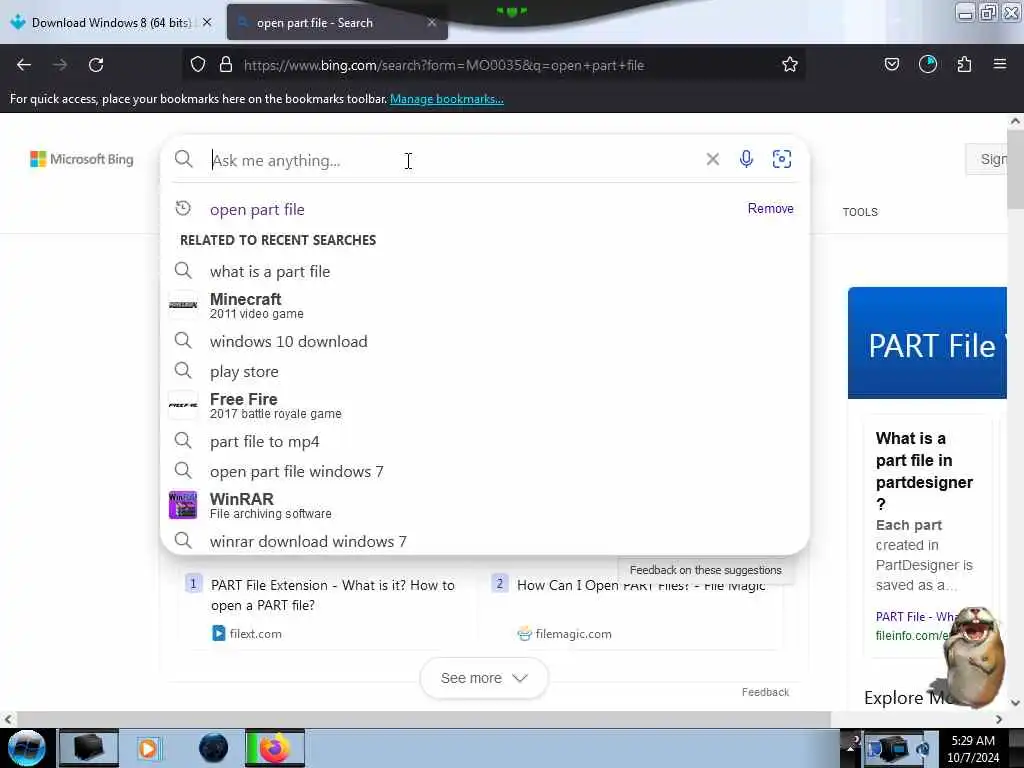Viewport: 1024px width, 768px height.
Task: Click the vertical scrollbar down arrow
Action: 1015,703
